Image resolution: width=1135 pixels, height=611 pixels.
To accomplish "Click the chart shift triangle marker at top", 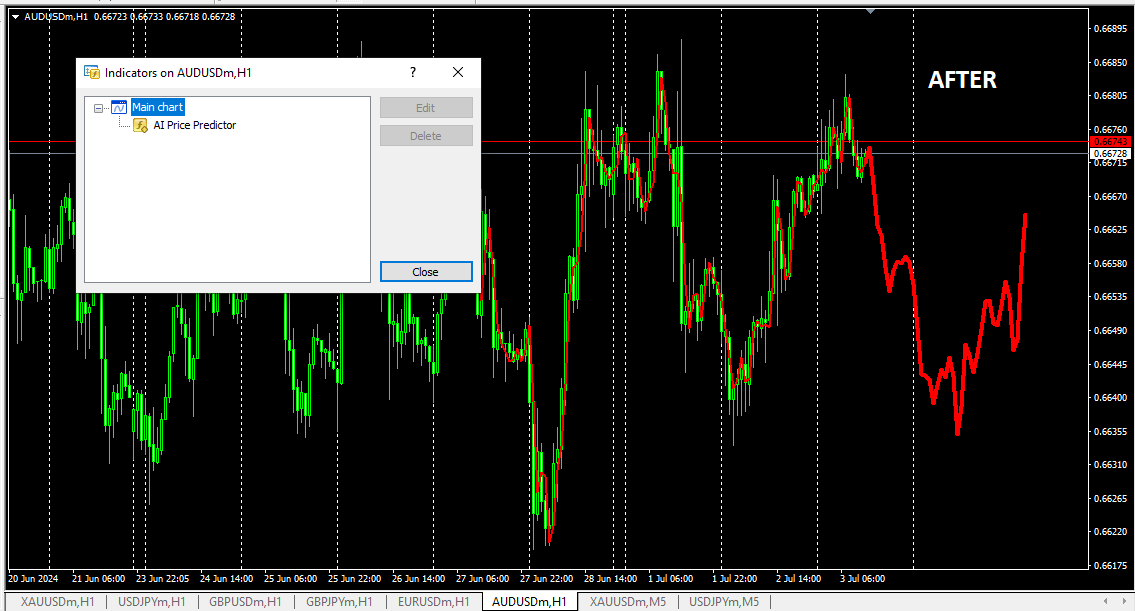I will pyautogui.click(x=871, y=11).
